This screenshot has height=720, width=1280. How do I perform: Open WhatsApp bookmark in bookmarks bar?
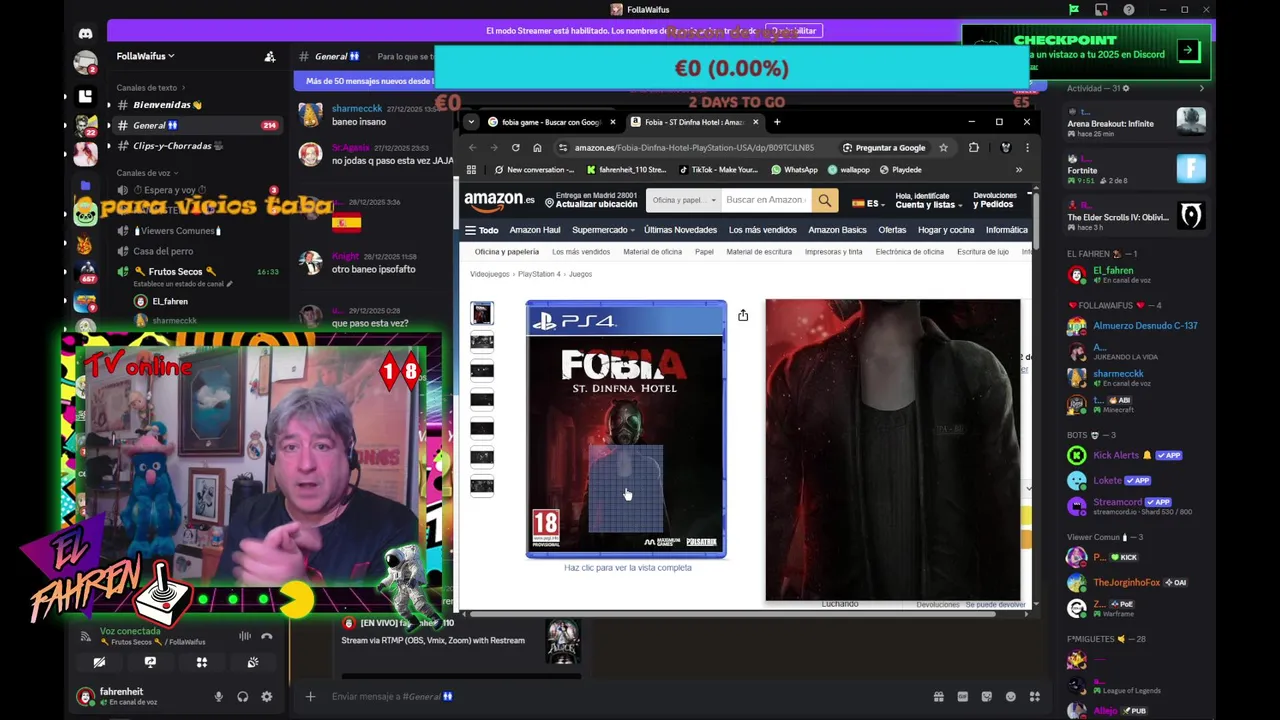794,170
